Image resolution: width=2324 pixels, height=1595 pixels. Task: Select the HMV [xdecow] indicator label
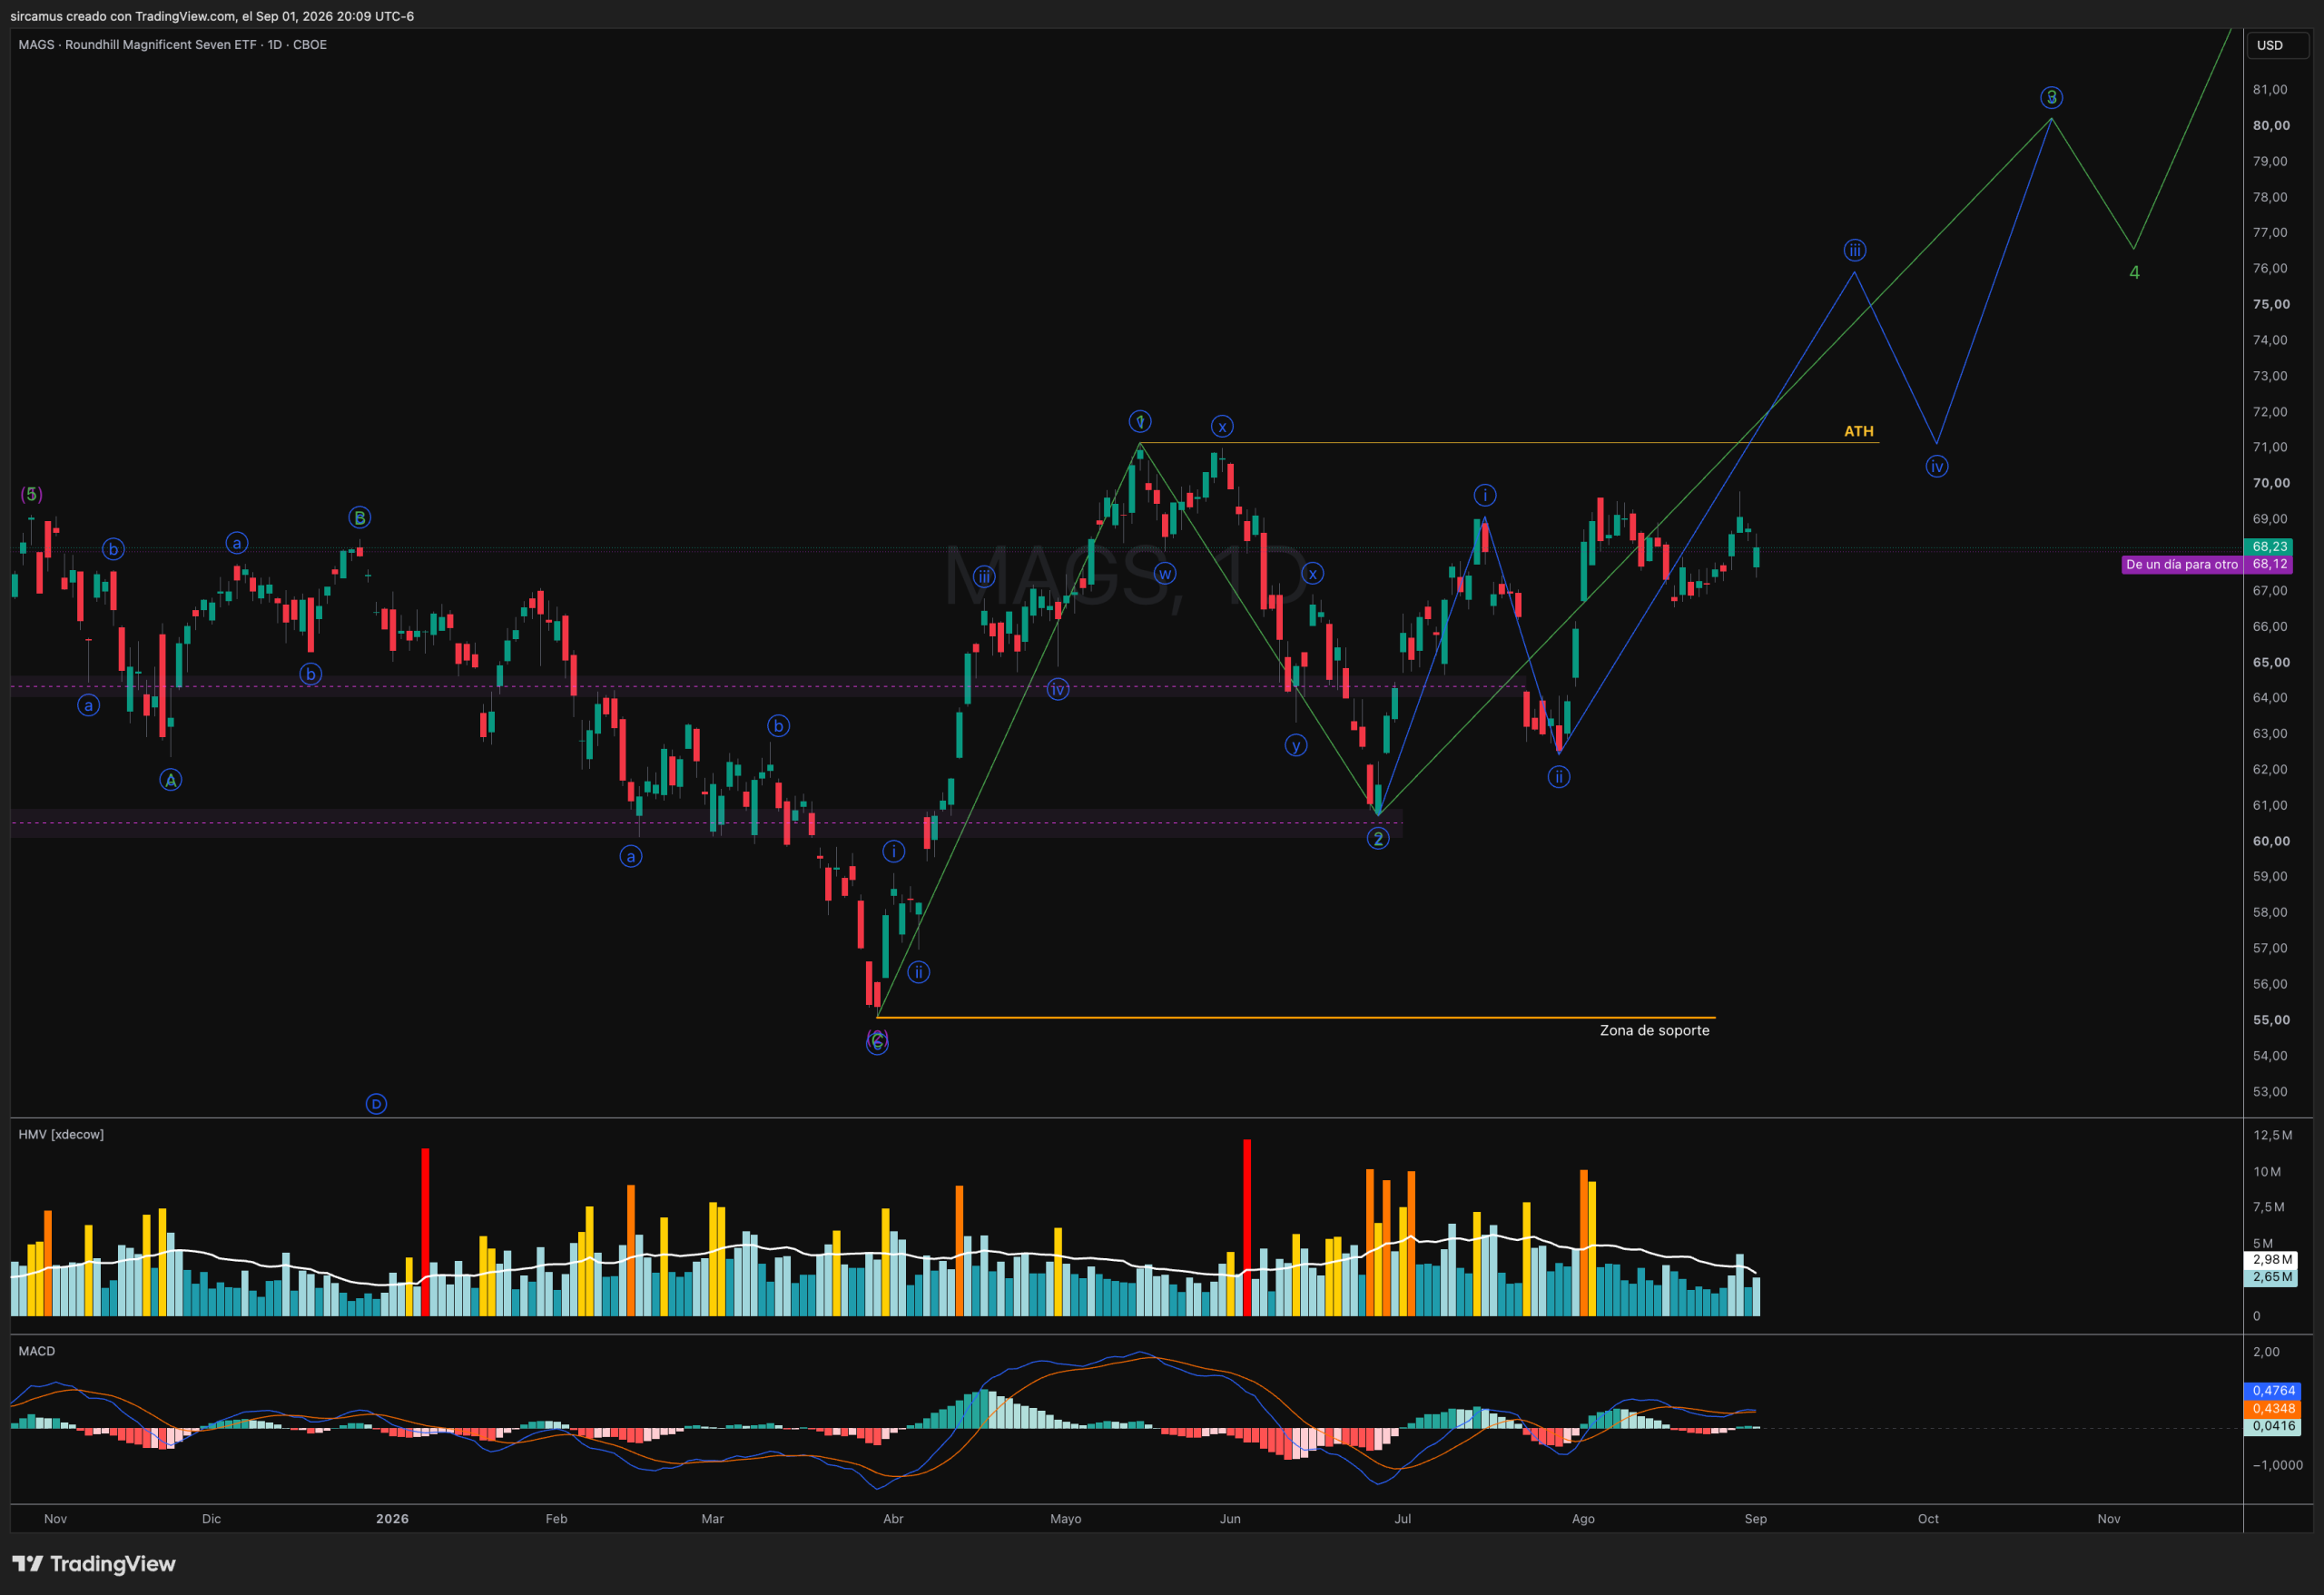tap(61, 1134)
